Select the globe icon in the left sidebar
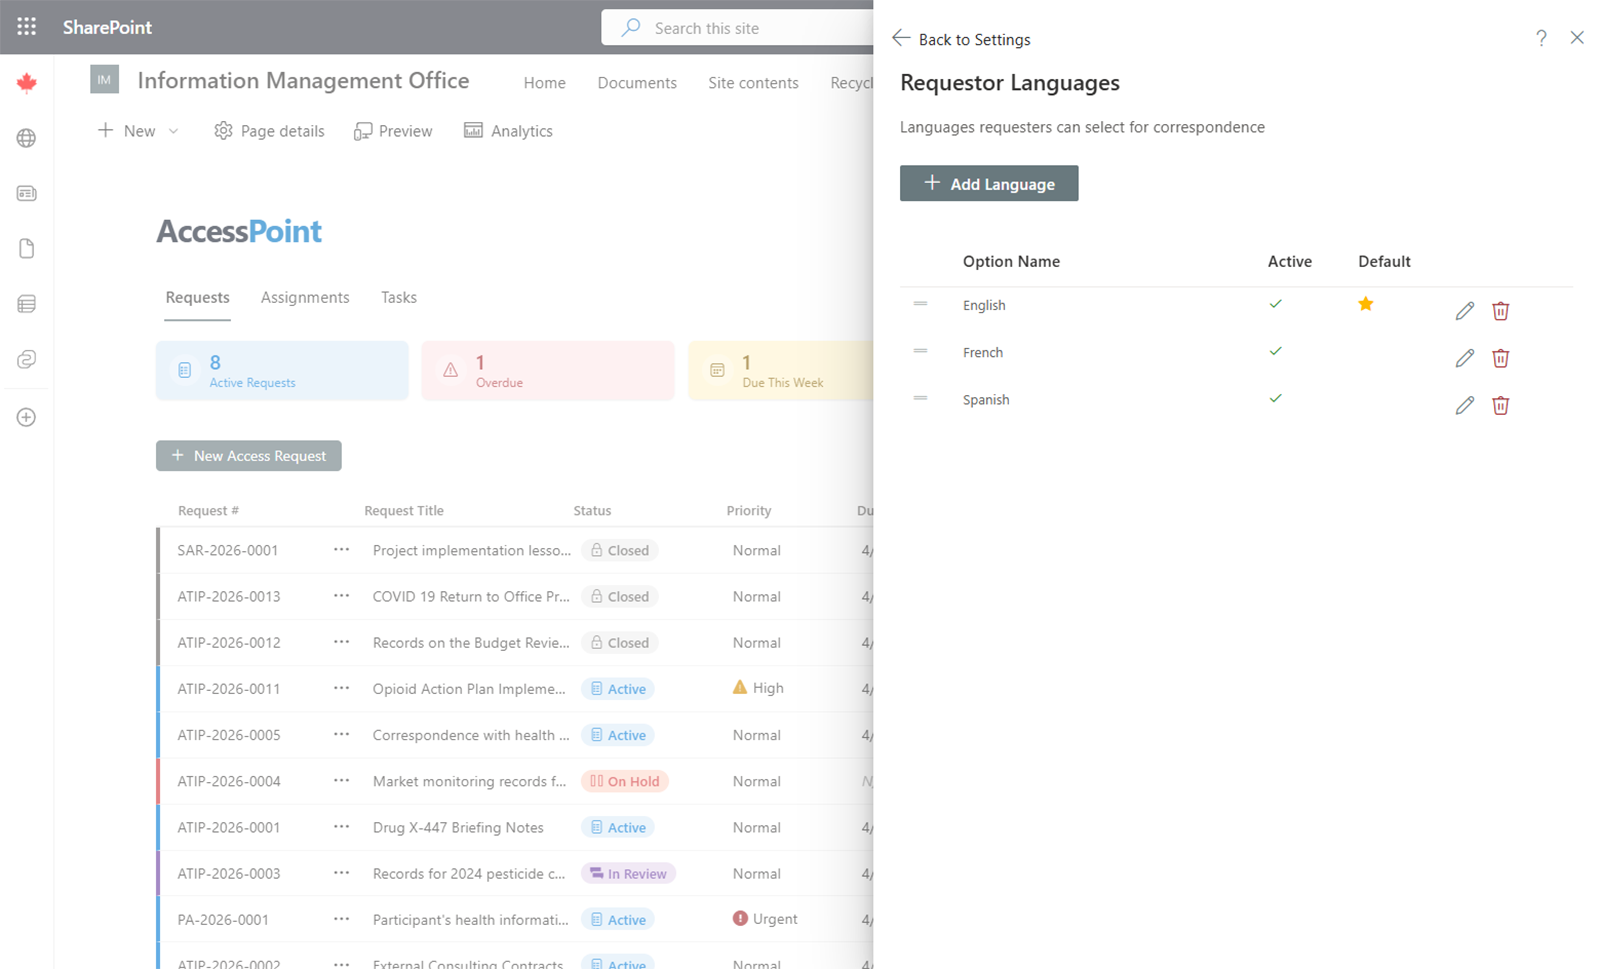 (26, 138)
